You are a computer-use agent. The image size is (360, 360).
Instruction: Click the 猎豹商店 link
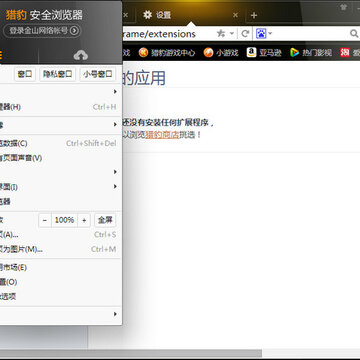pos(162,135)
